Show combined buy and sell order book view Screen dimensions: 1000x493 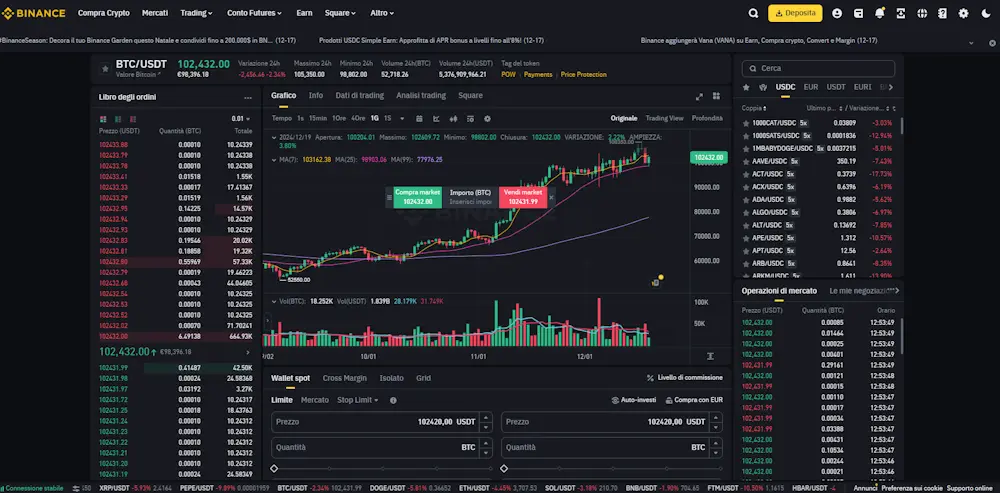[103, 119]
